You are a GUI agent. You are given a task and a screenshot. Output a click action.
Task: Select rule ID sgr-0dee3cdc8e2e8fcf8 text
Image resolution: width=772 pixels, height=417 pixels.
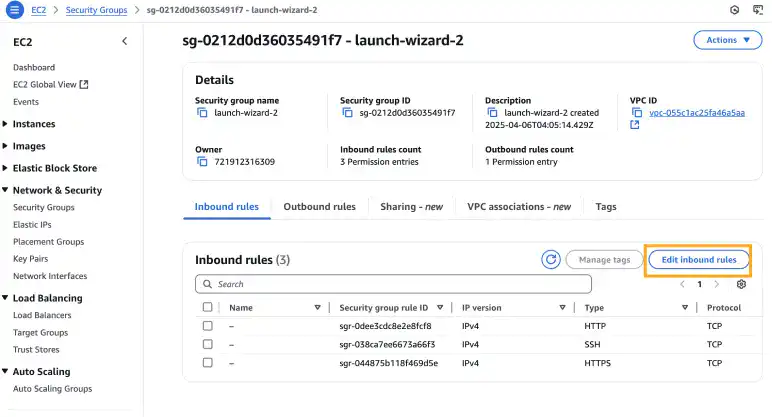point(385,326)
